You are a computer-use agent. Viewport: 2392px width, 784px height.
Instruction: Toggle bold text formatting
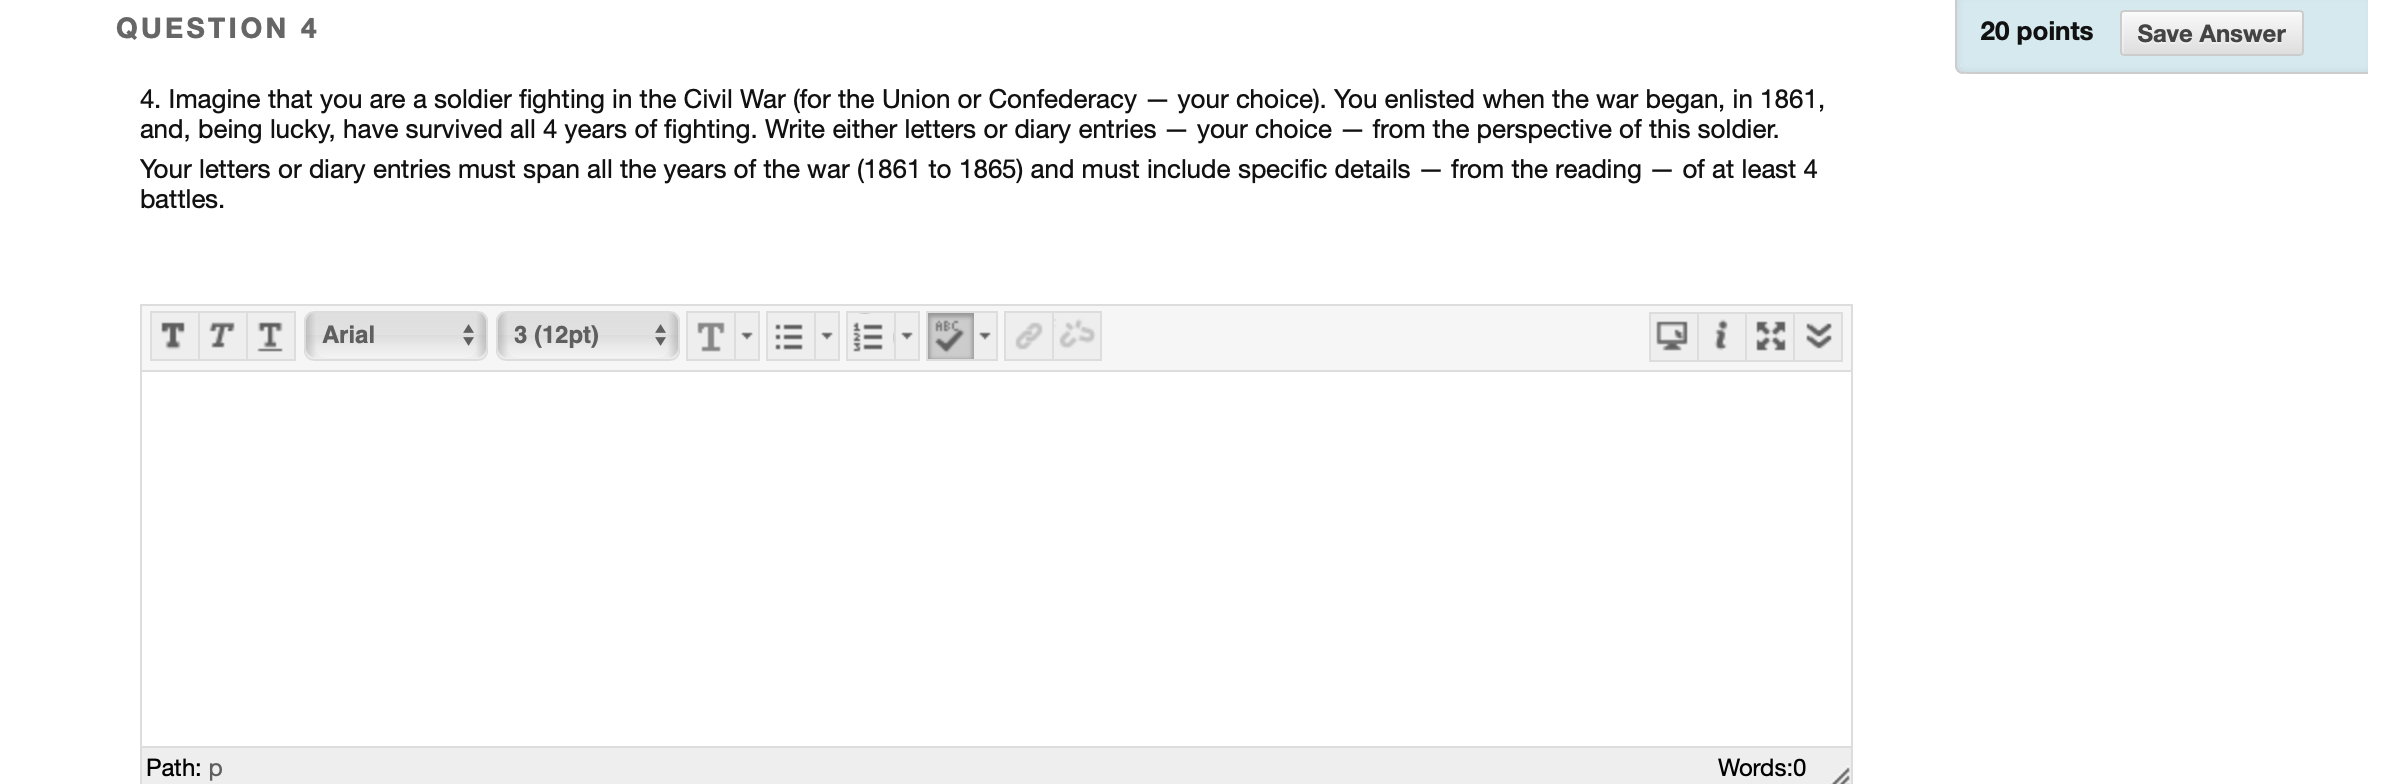point(174,336)
